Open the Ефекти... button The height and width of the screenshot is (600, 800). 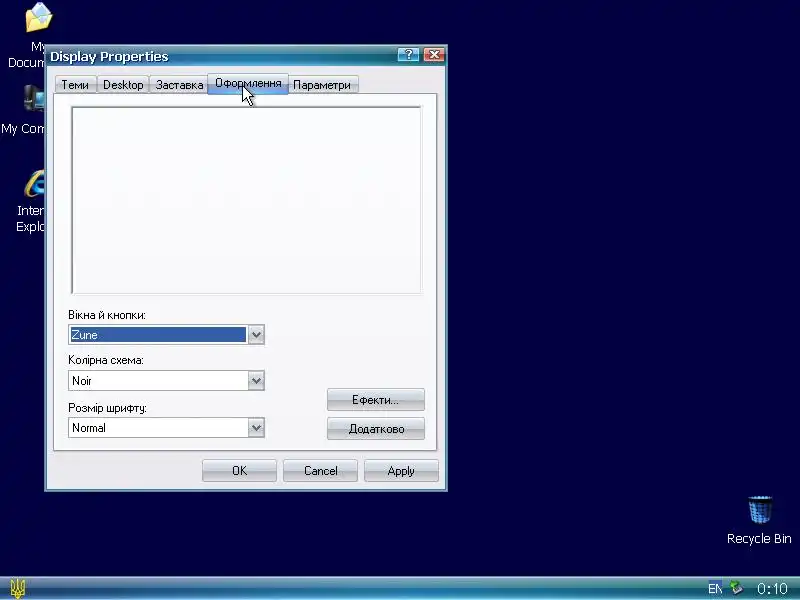click(376, 399)
